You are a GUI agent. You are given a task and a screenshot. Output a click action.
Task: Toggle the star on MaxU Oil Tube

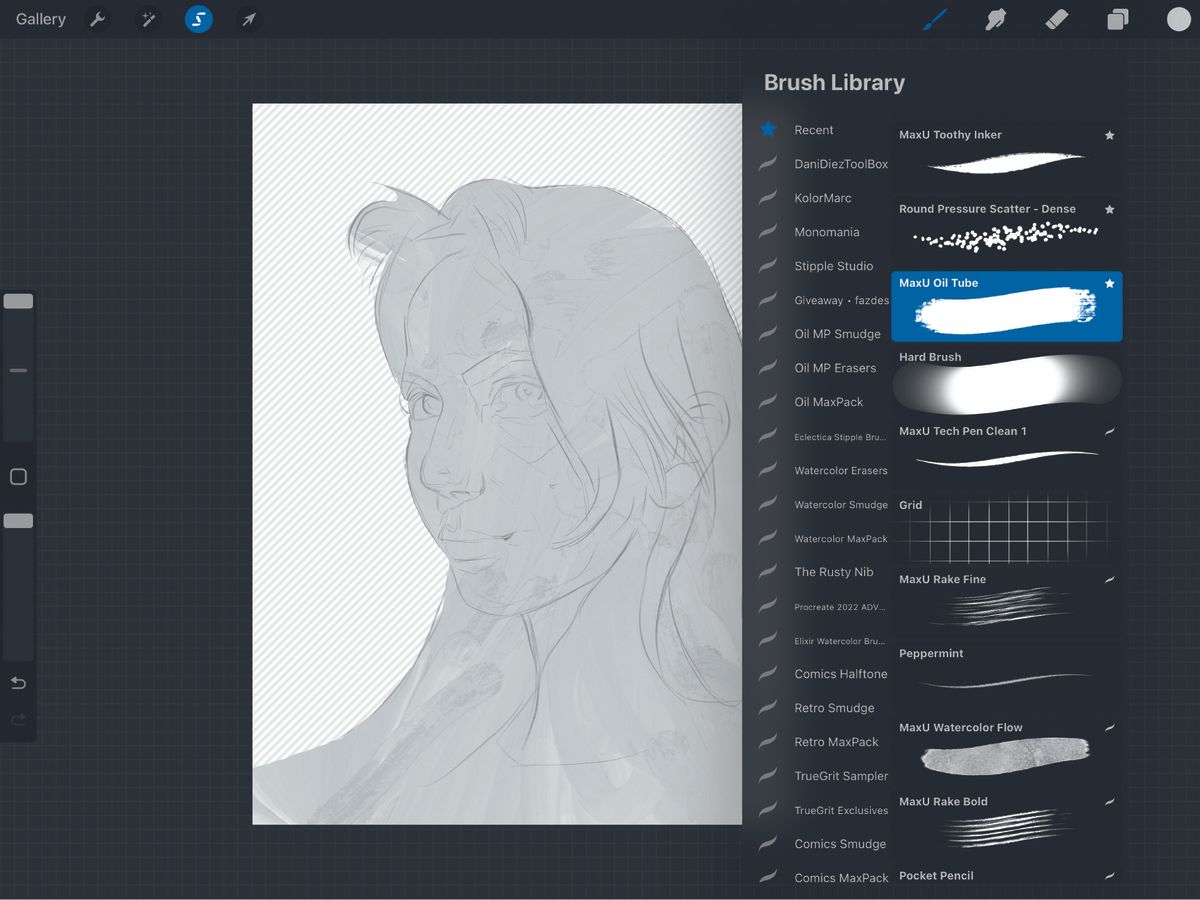click(1109, 283)
